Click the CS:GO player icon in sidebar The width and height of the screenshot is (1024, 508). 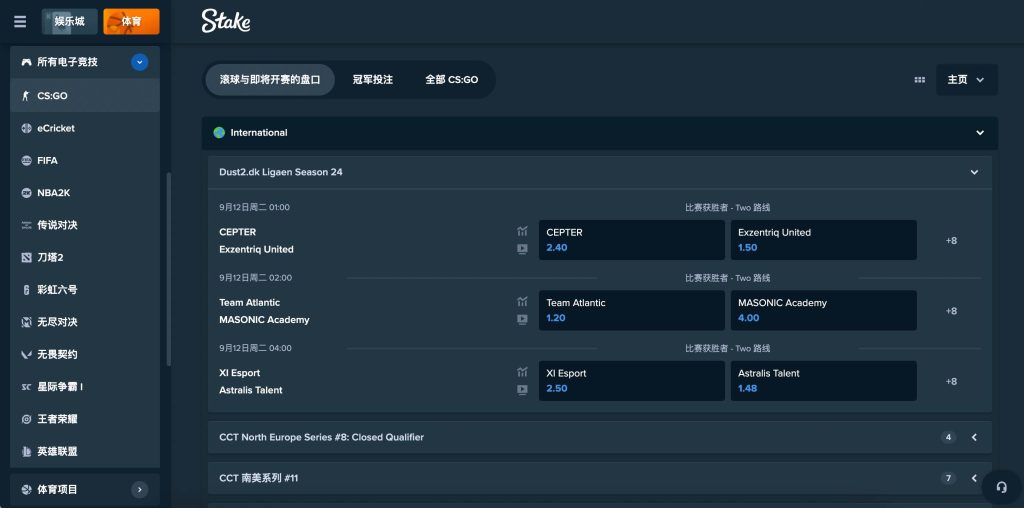pos(26,95)
